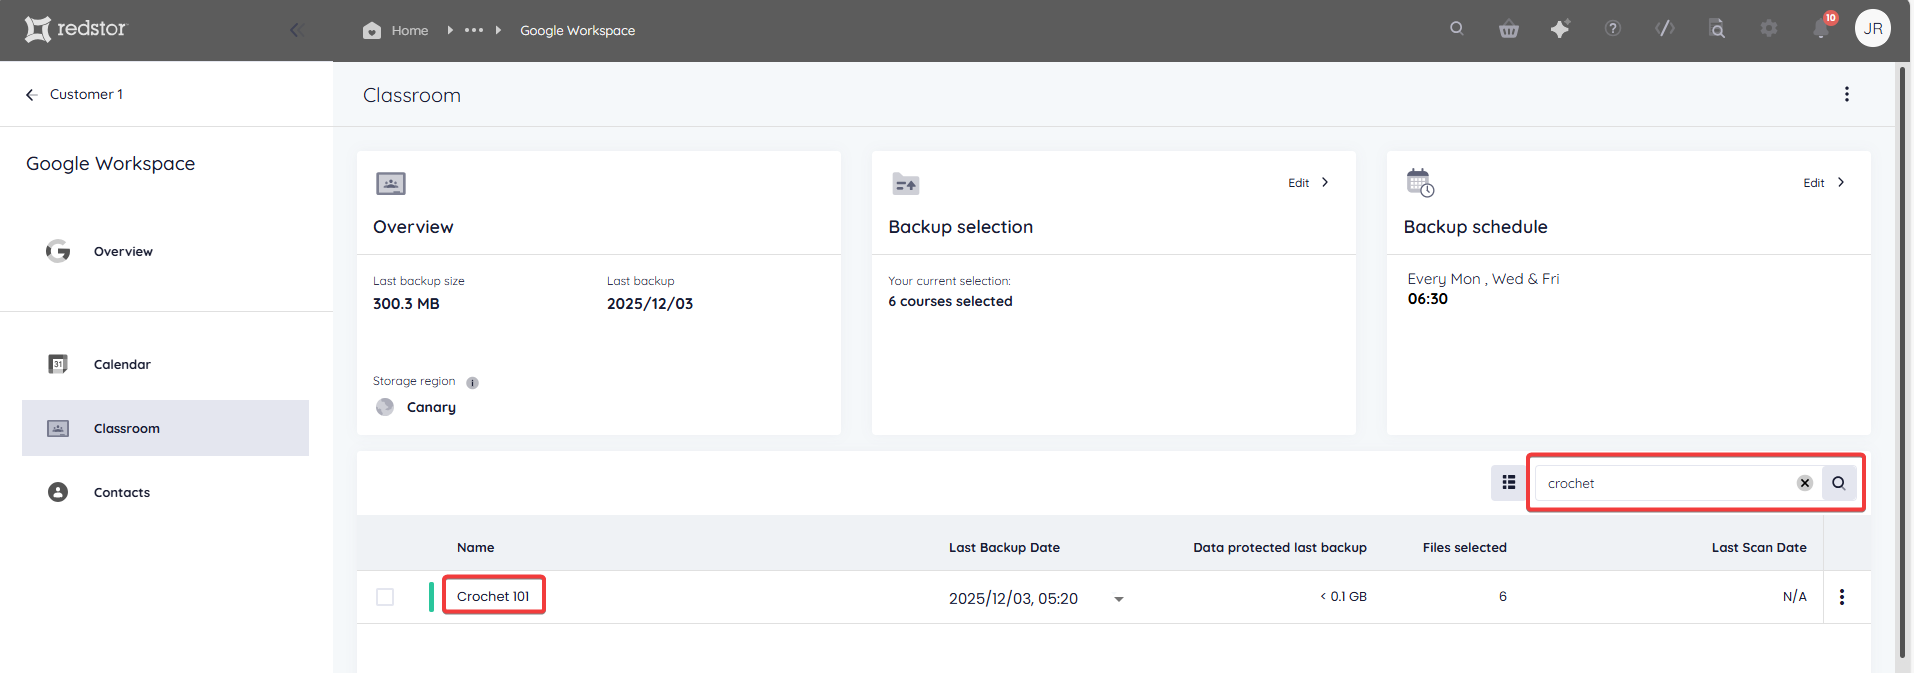Open notifications bell with badge
The width and height of the screenshot is (1914, 673).
click(1822, 28)
